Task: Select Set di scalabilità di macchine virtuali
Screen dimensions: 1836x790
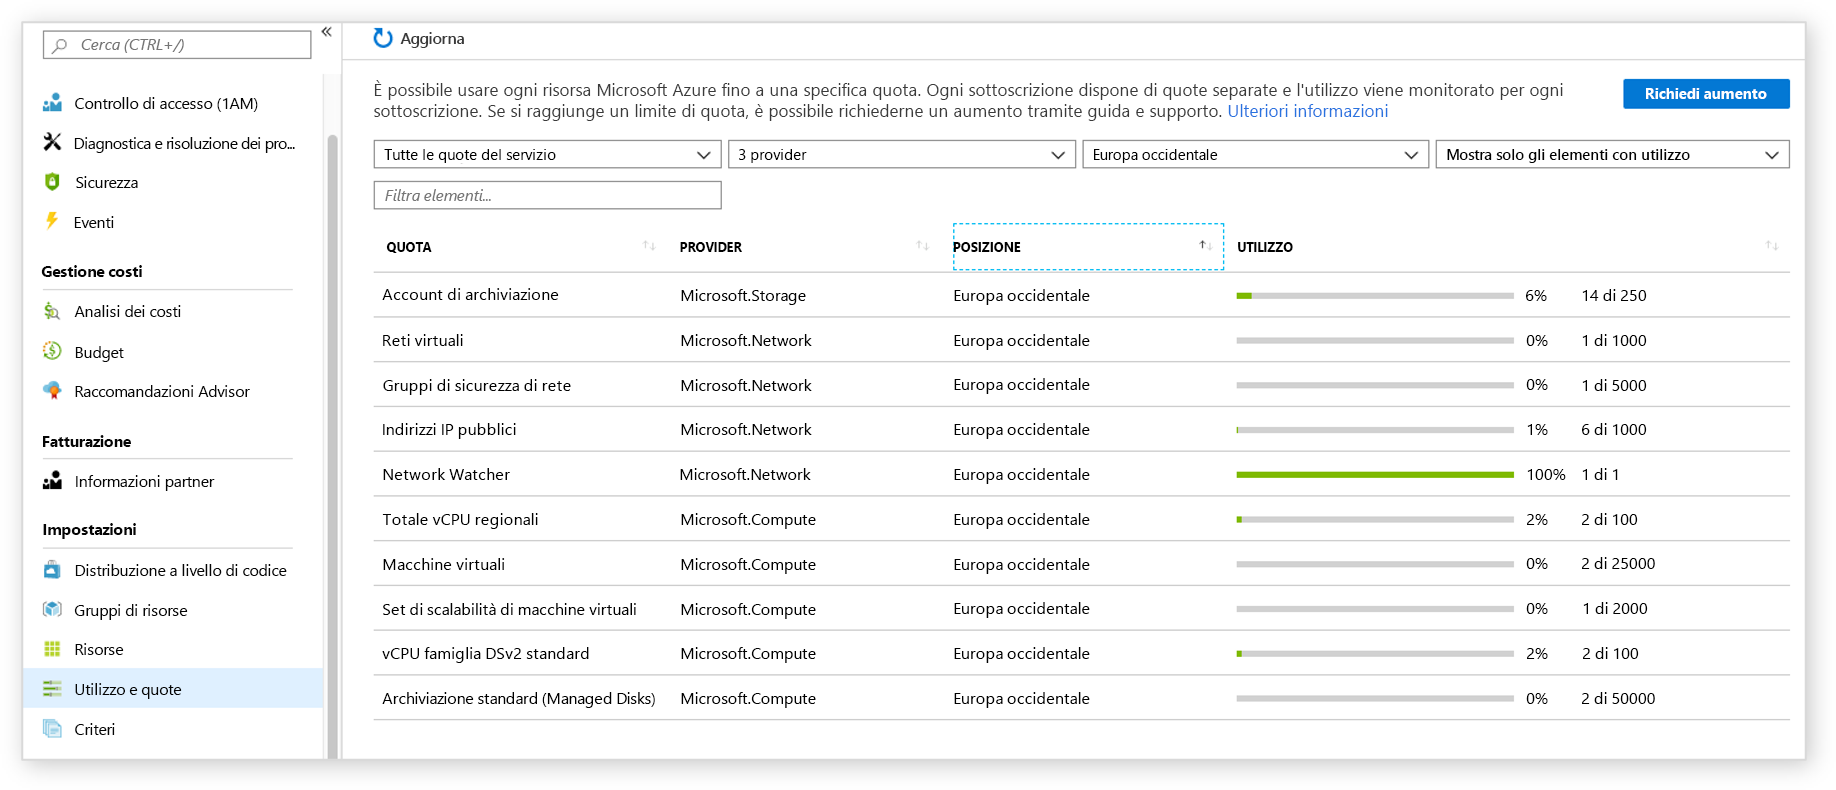Action: (1081, 609)
